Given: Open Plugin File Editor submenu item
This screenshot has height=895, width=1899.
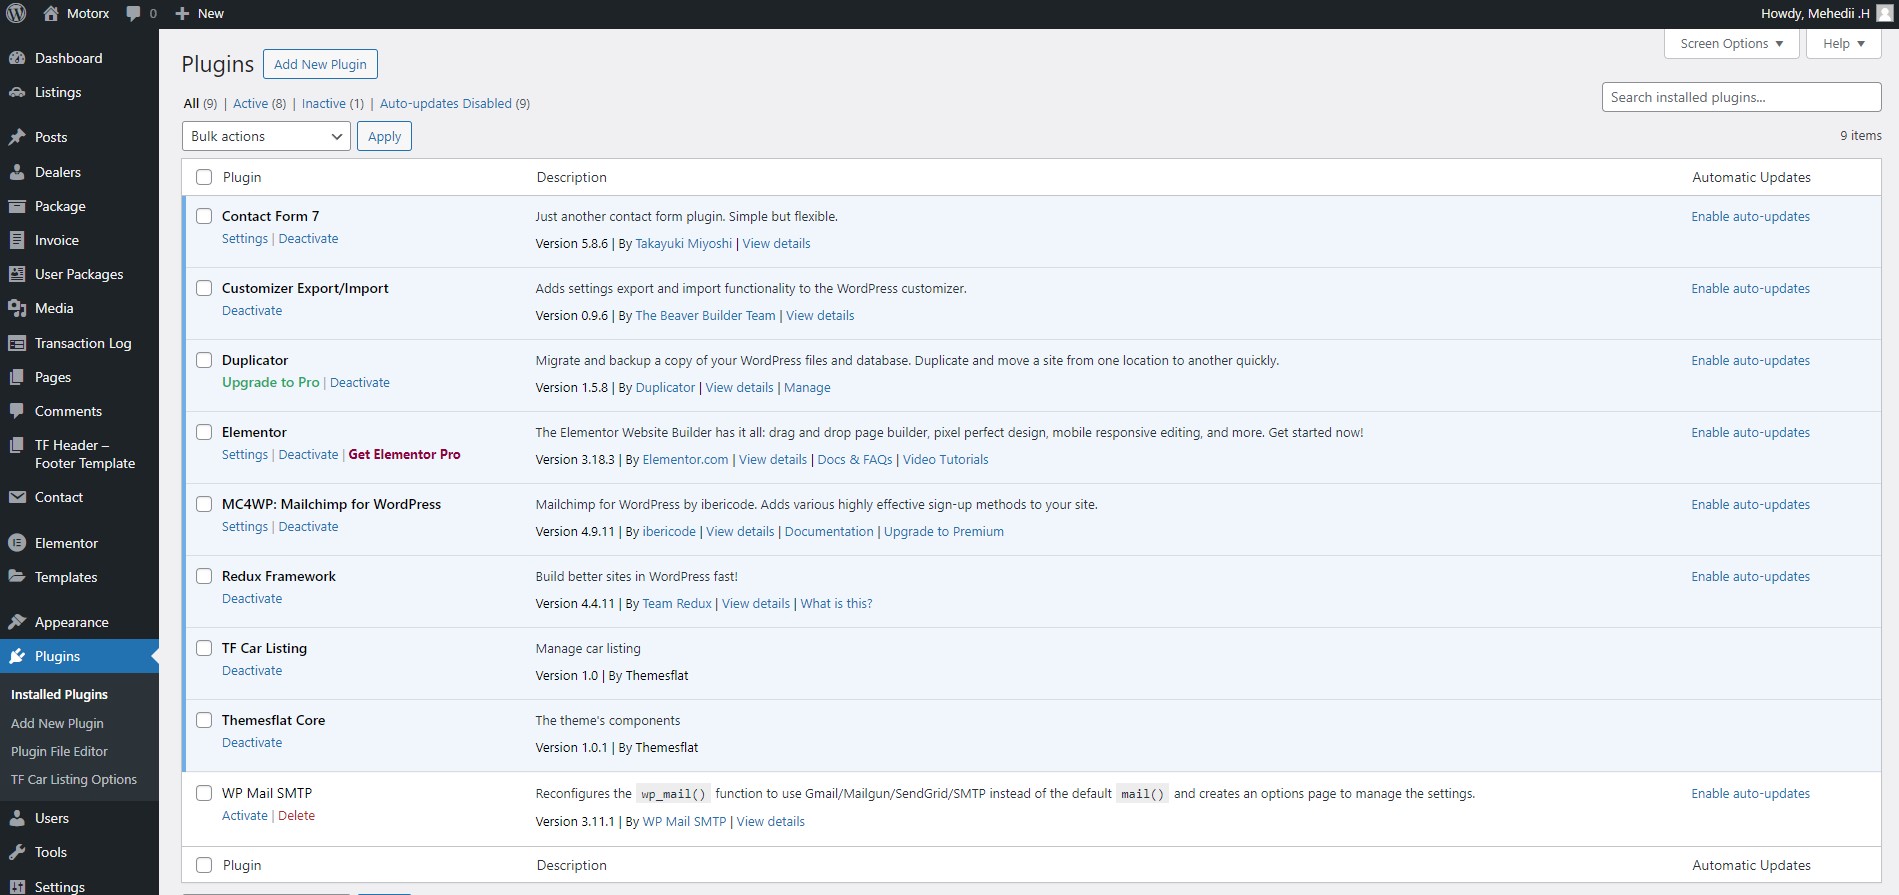Looking at the screenshot, I should (x=59, y=751).
